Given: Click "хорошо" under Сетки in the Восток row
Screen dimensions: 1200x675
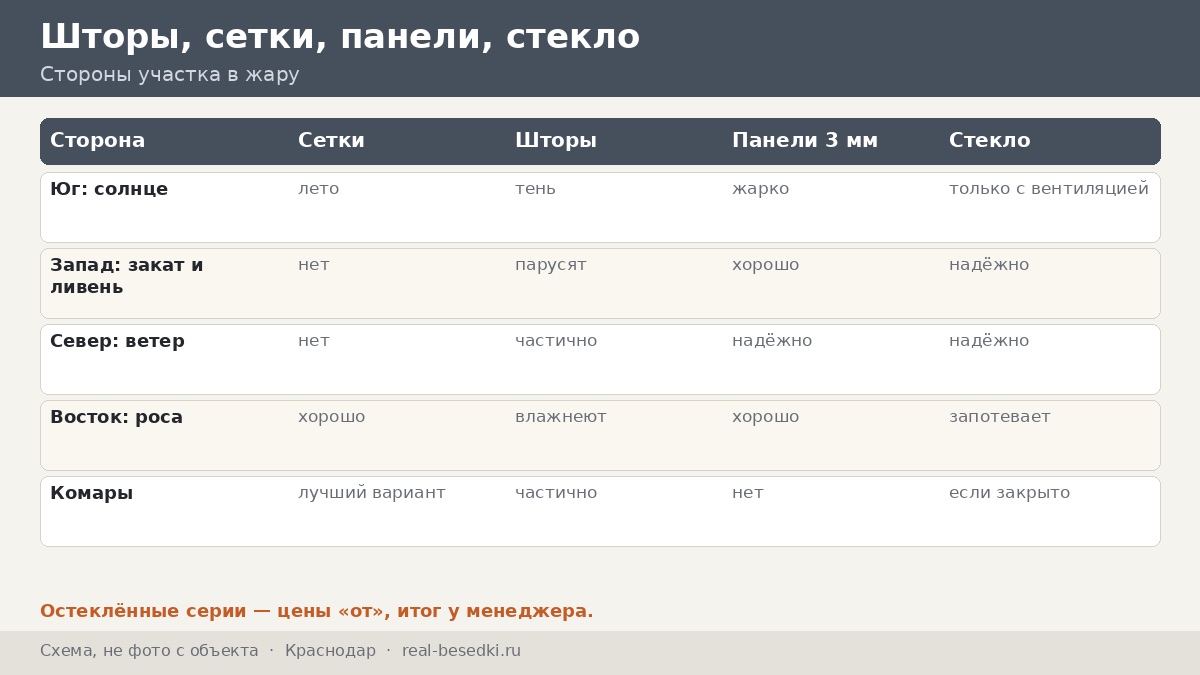Looking at the screenshot, I should tap(332, 417).
